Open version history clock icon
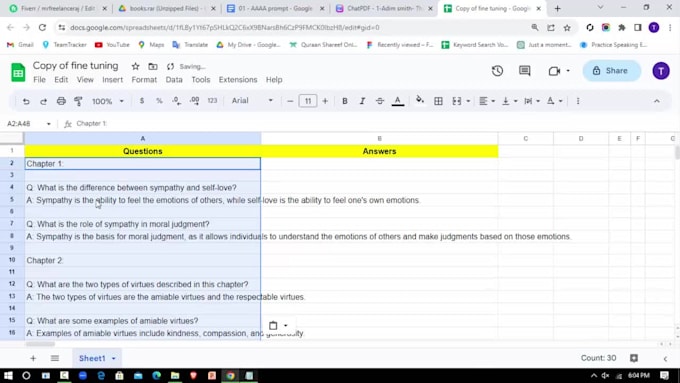Image resolution: width=680 pixels, height=383 pixels. pos(497,71)
